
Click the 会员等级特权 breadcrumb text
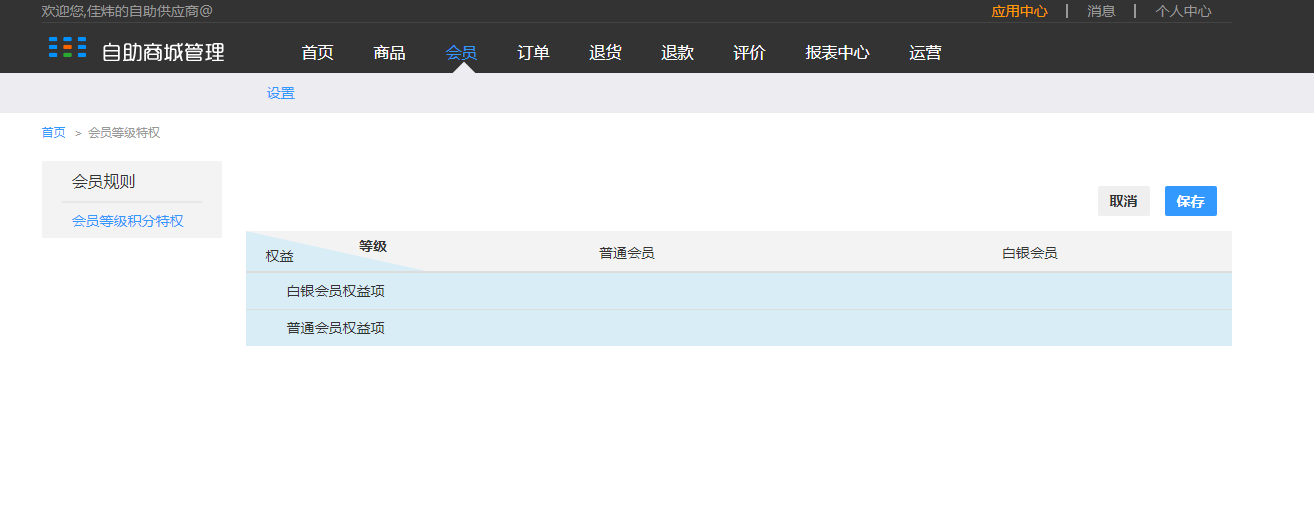(124, 132)
